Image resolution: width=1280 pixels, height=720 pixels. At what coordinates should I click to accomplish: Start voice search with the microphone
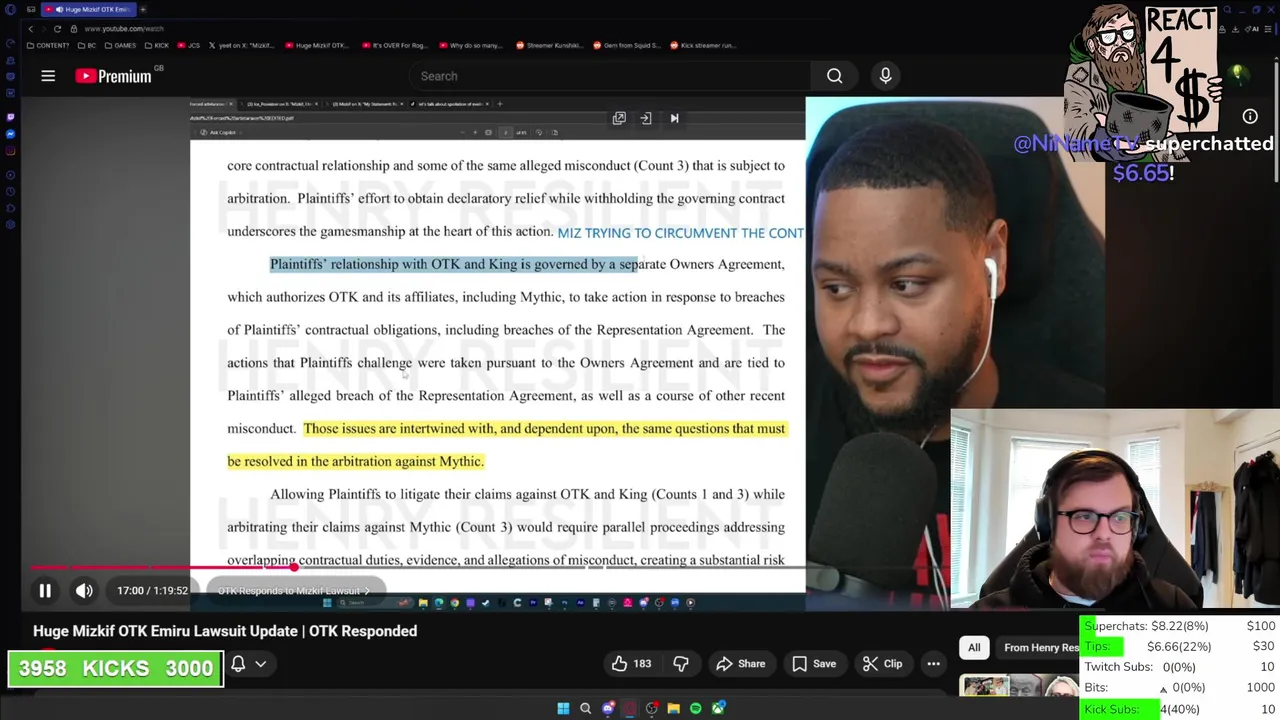tap(885, 76)
